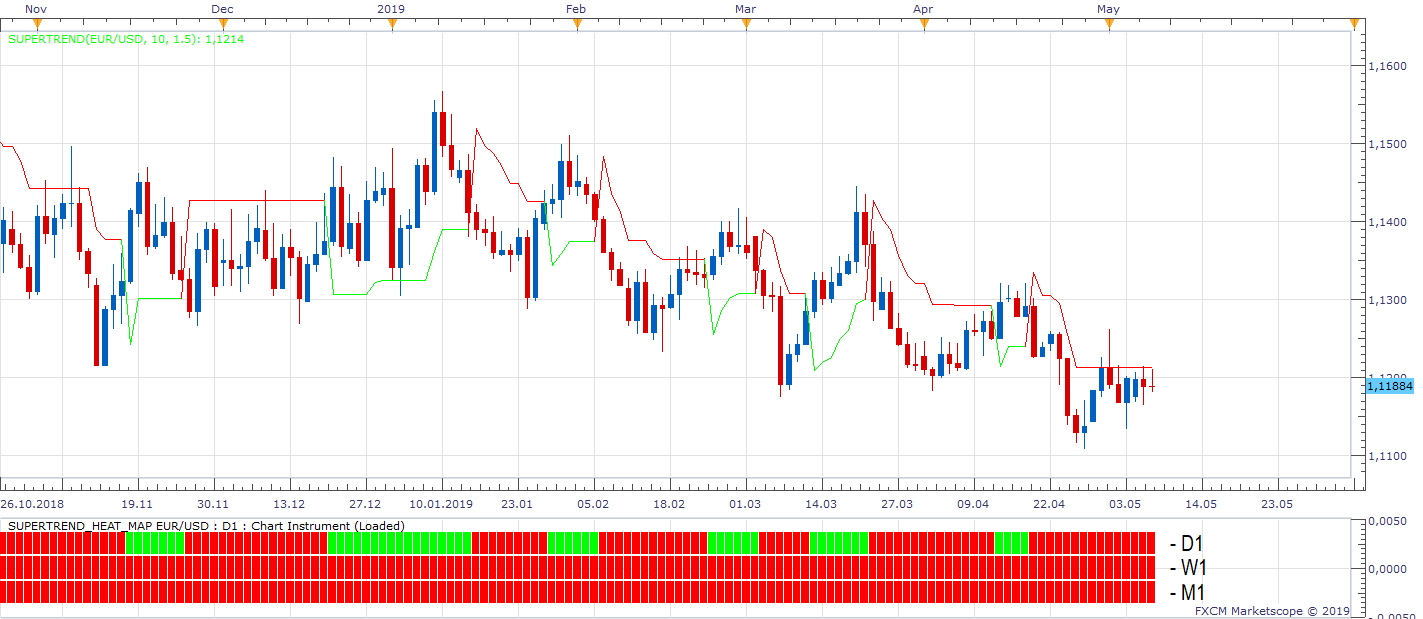Click the 14.05 date label
The width and height of the screenshot is (1423, 619).
1201,504
